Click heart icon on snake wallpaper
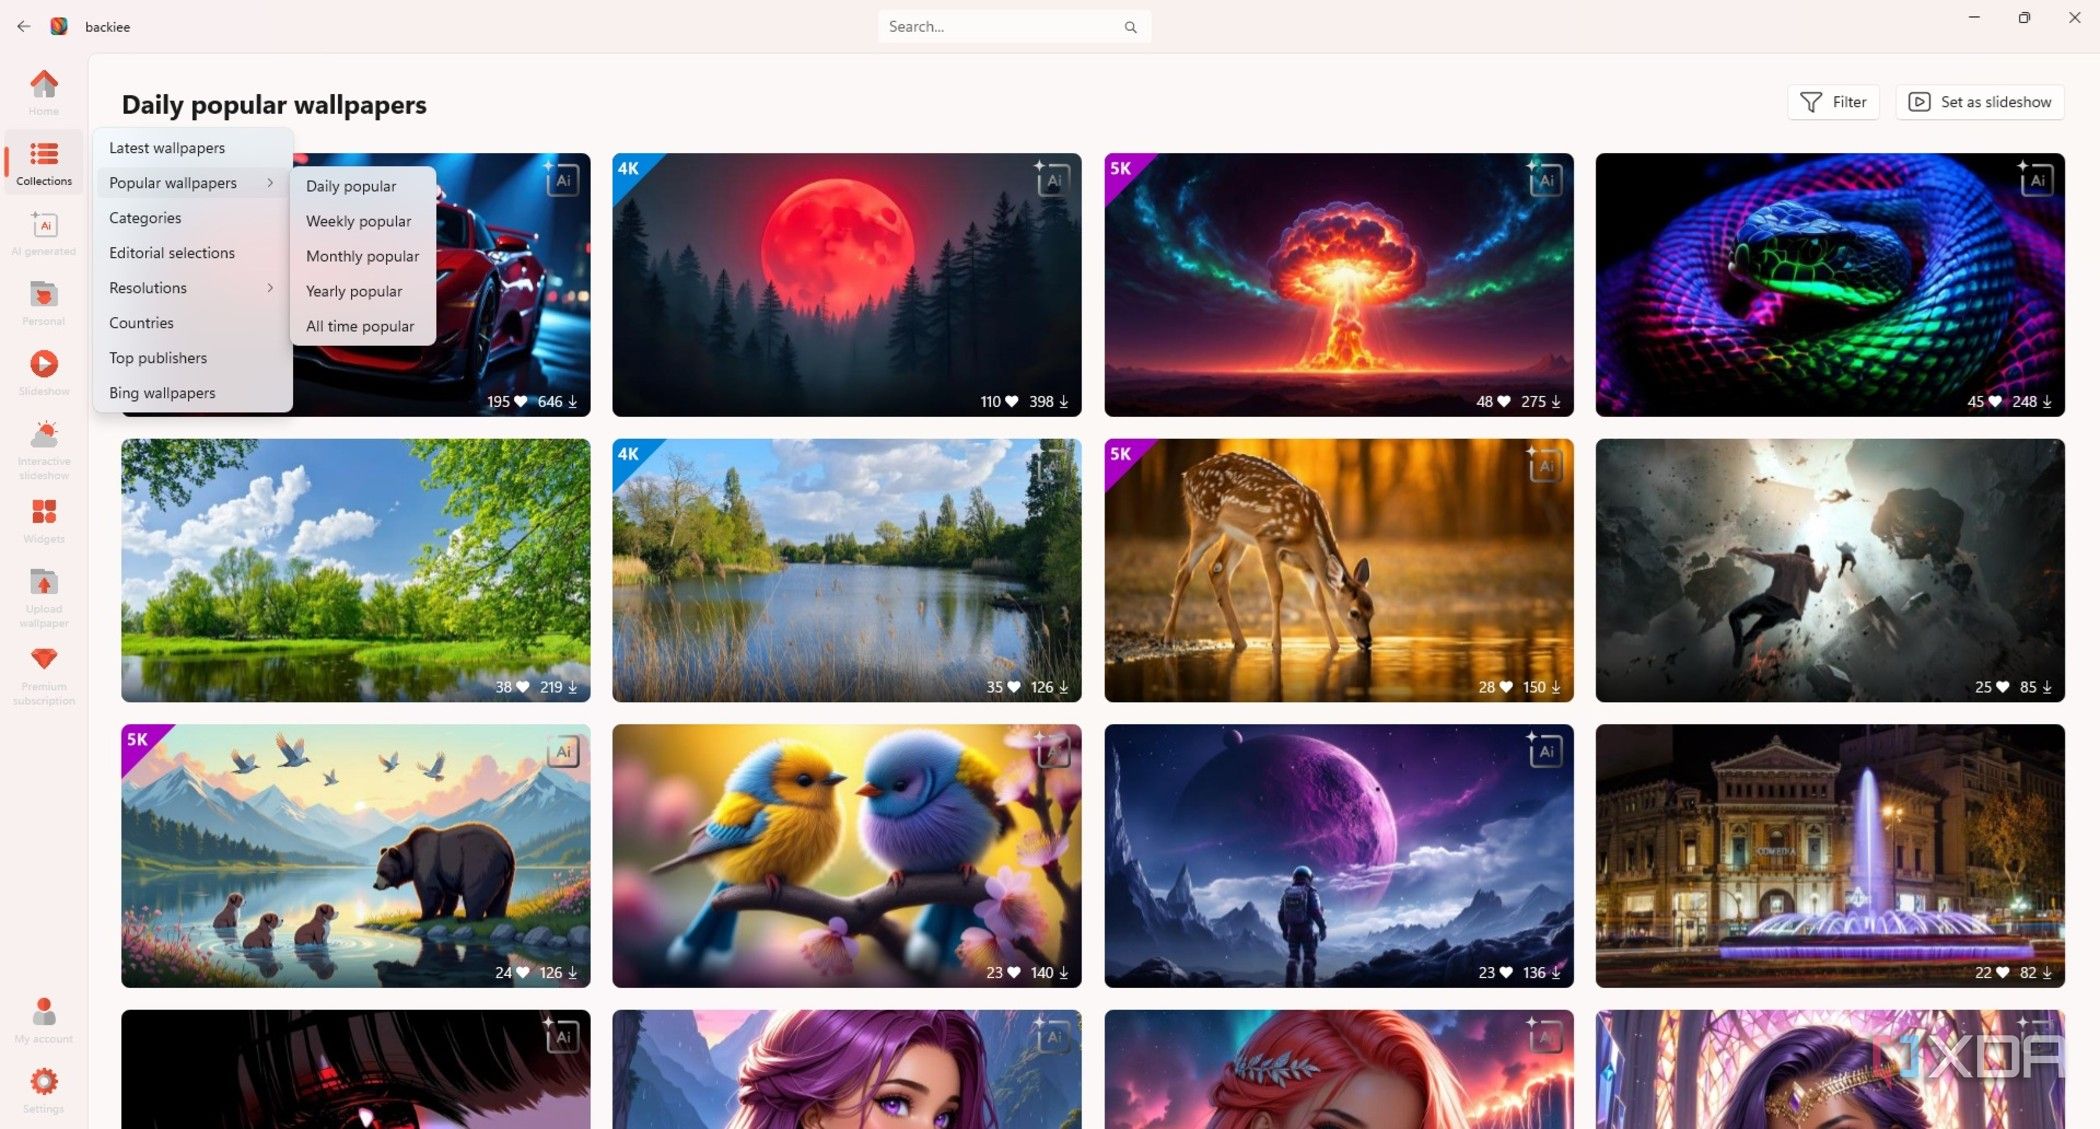Viewport: 2100px width, 1129px height. 1995,401
